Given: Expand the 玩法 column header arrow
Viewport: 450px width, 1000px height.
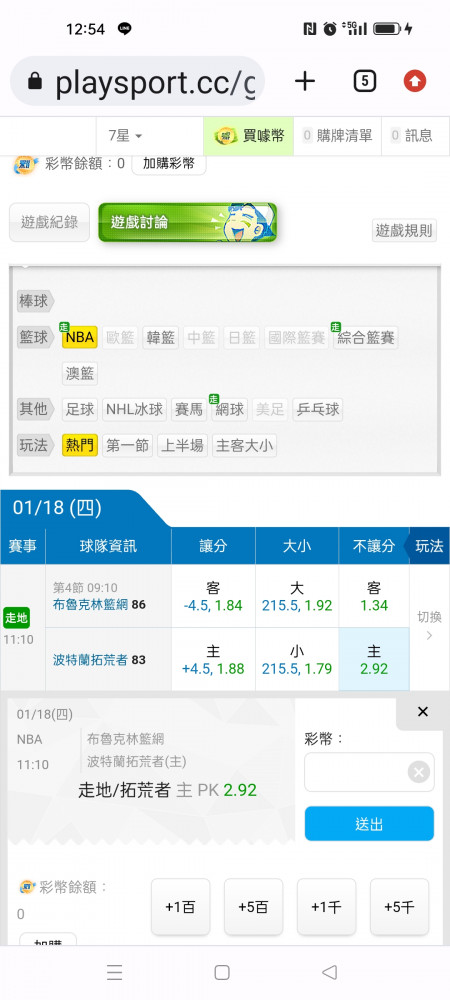Looking at the screenshot, I should pos(429,546).
